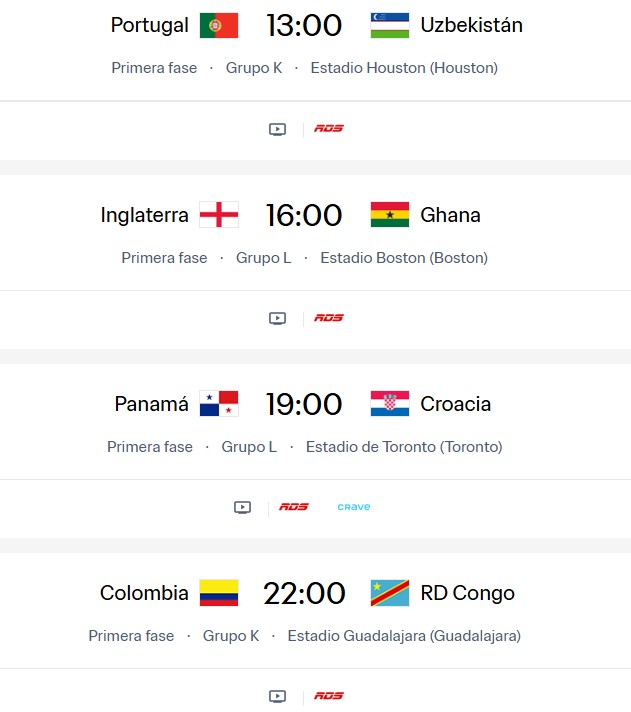
Task: Click the England flag icon
Action: (x=219, y=215)
